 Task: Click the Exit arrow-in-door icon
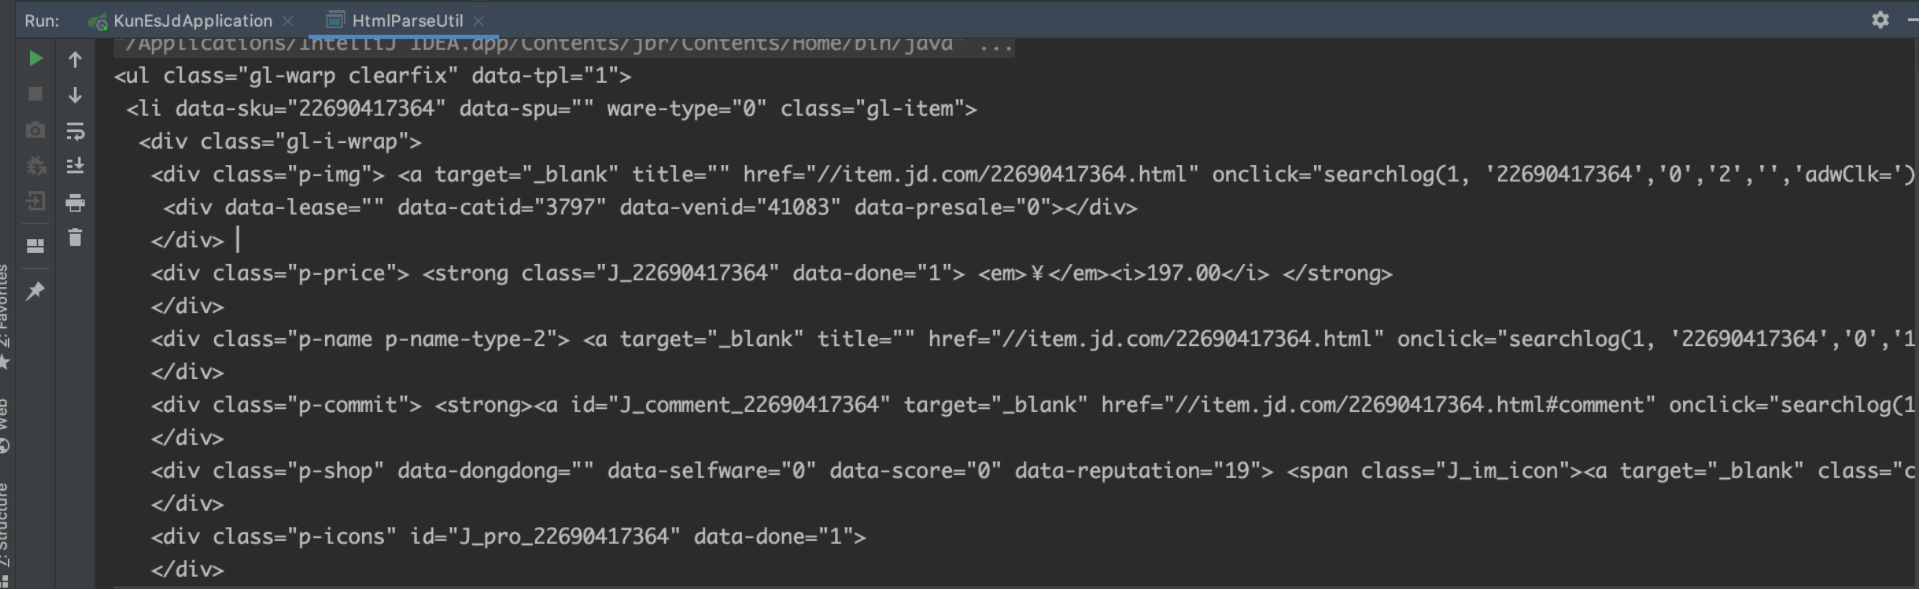(35, 202)
